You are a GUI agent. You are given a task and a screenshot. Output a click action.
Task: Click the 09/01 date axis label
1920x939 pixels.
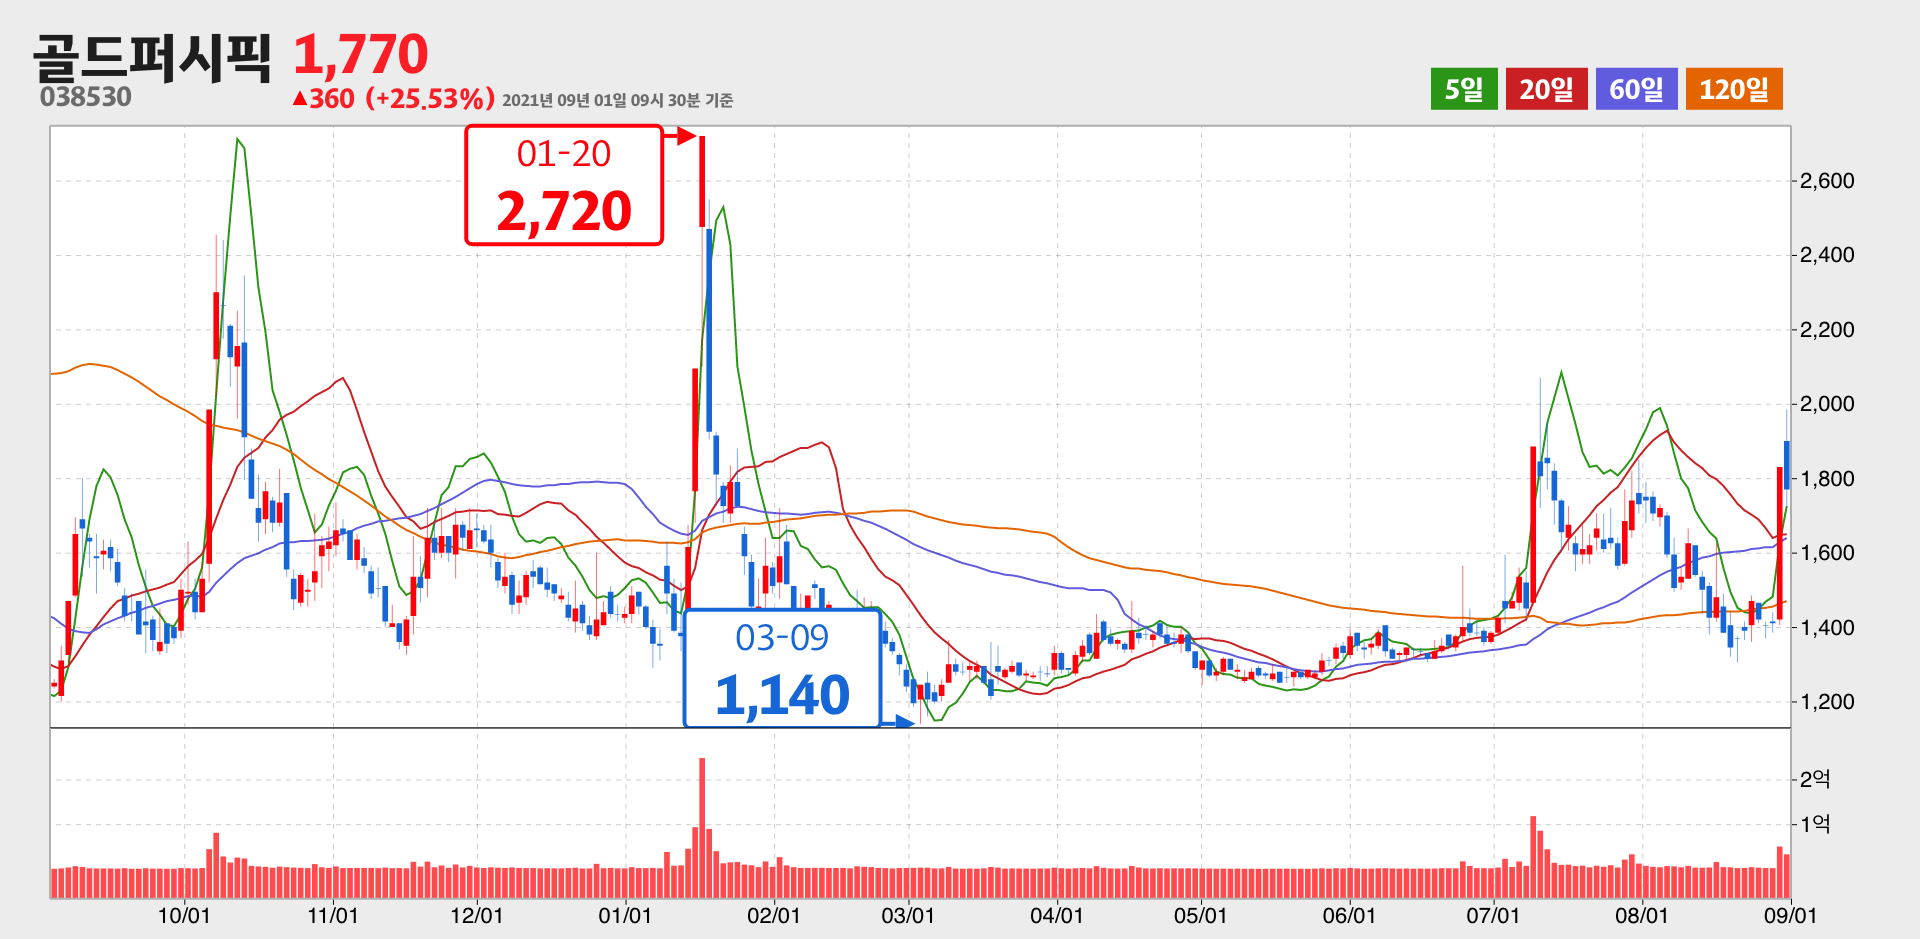1790,916
